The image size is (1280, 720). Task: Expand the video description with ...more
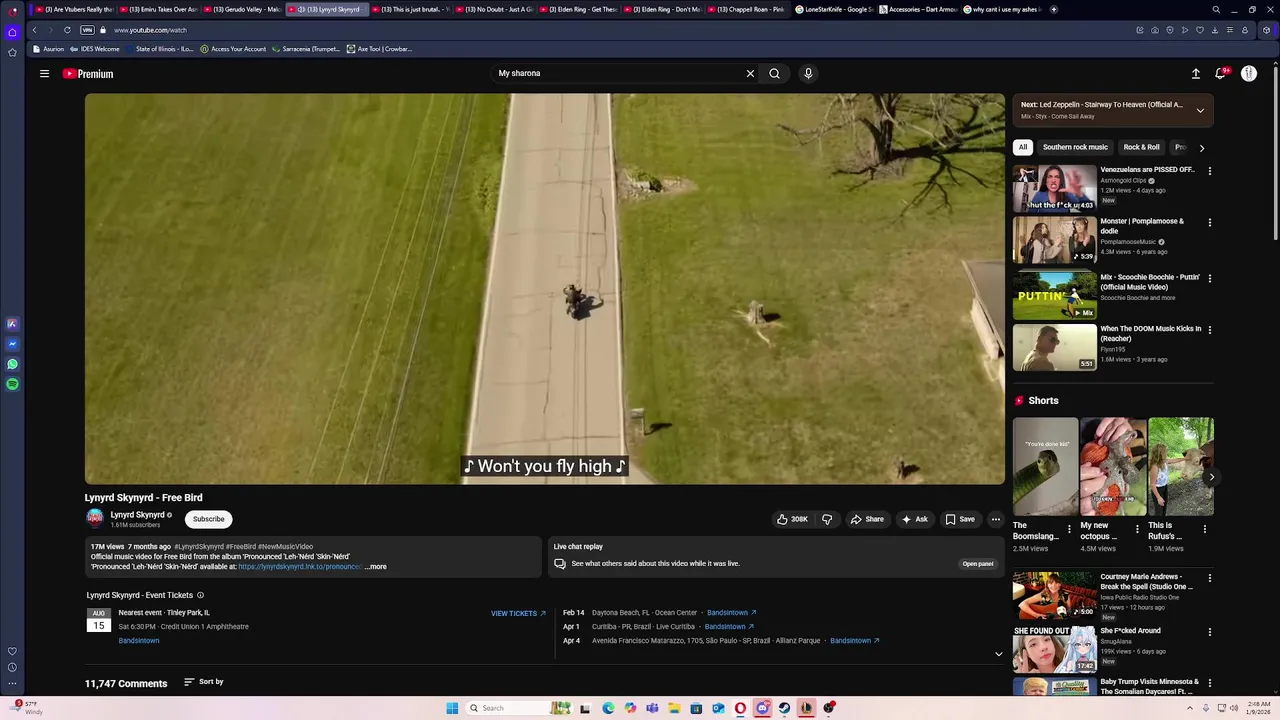pyautogui.click(x=376, y=567)
